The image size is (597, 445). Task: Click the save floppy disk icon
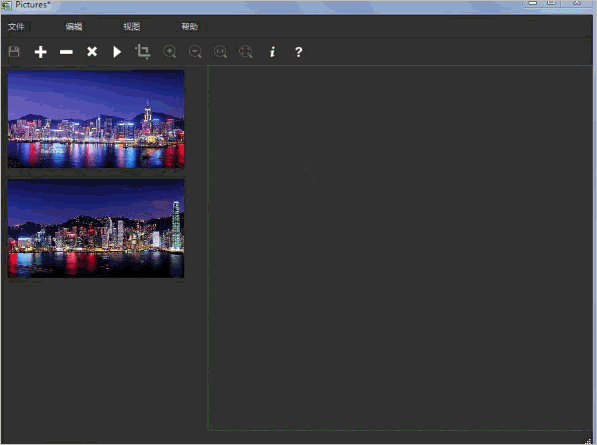coord(14,51)
